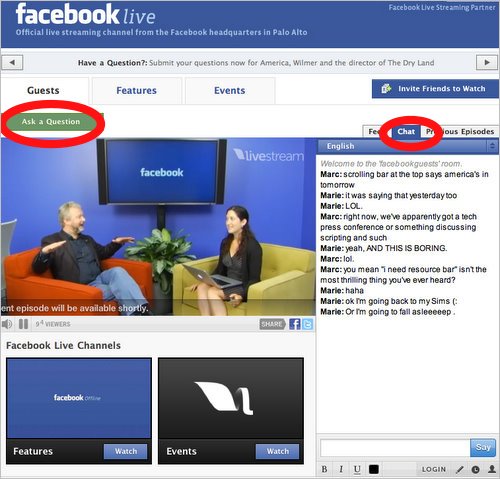The width and height of the screenshot is (500, 479).
Task: Click the user icon in chat toolbar
Action: pos(492,469)
